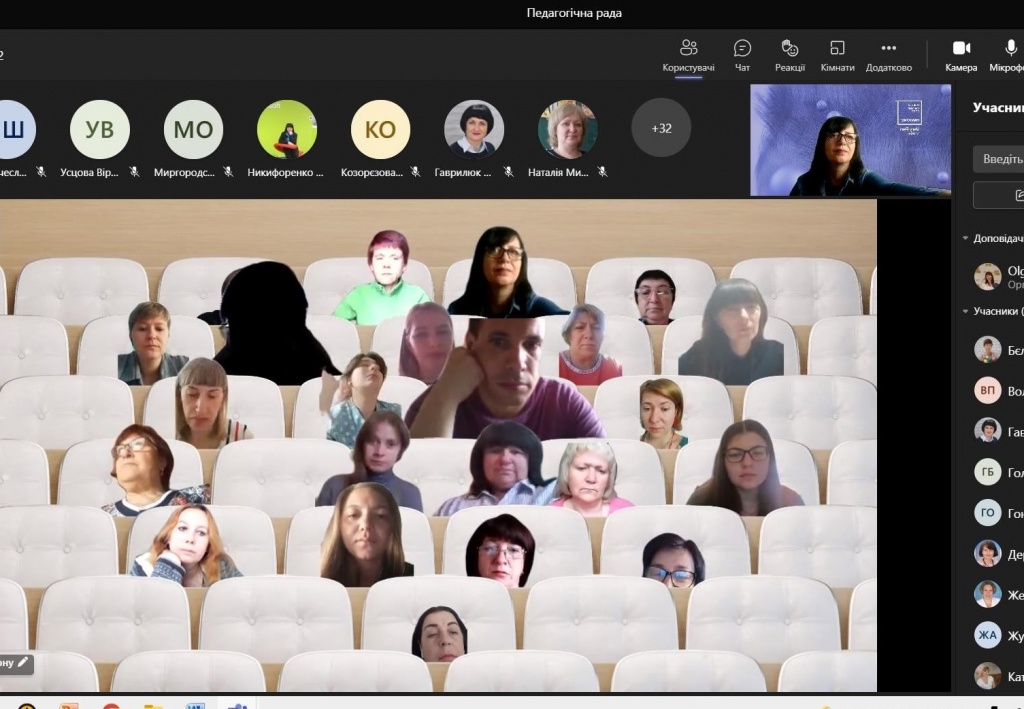The width and height of the screenshot is (1024, 709).
Task: Click the Никифоренко participant picture
Action: point(287,130)
